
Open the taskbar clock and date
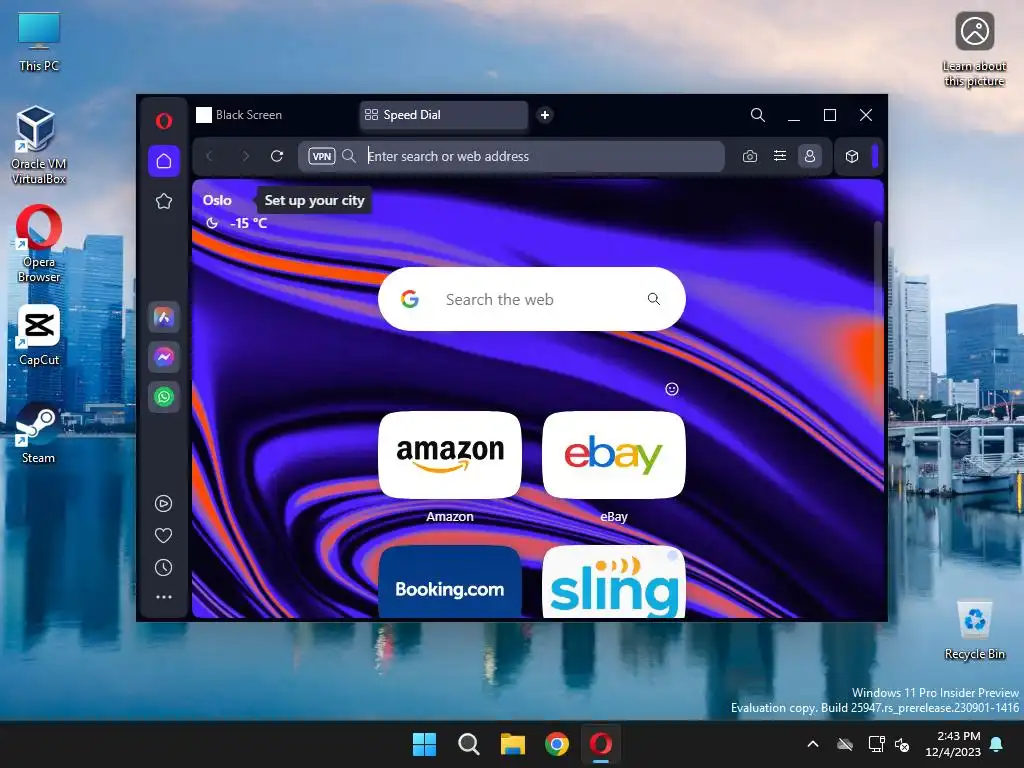point(953,744)
